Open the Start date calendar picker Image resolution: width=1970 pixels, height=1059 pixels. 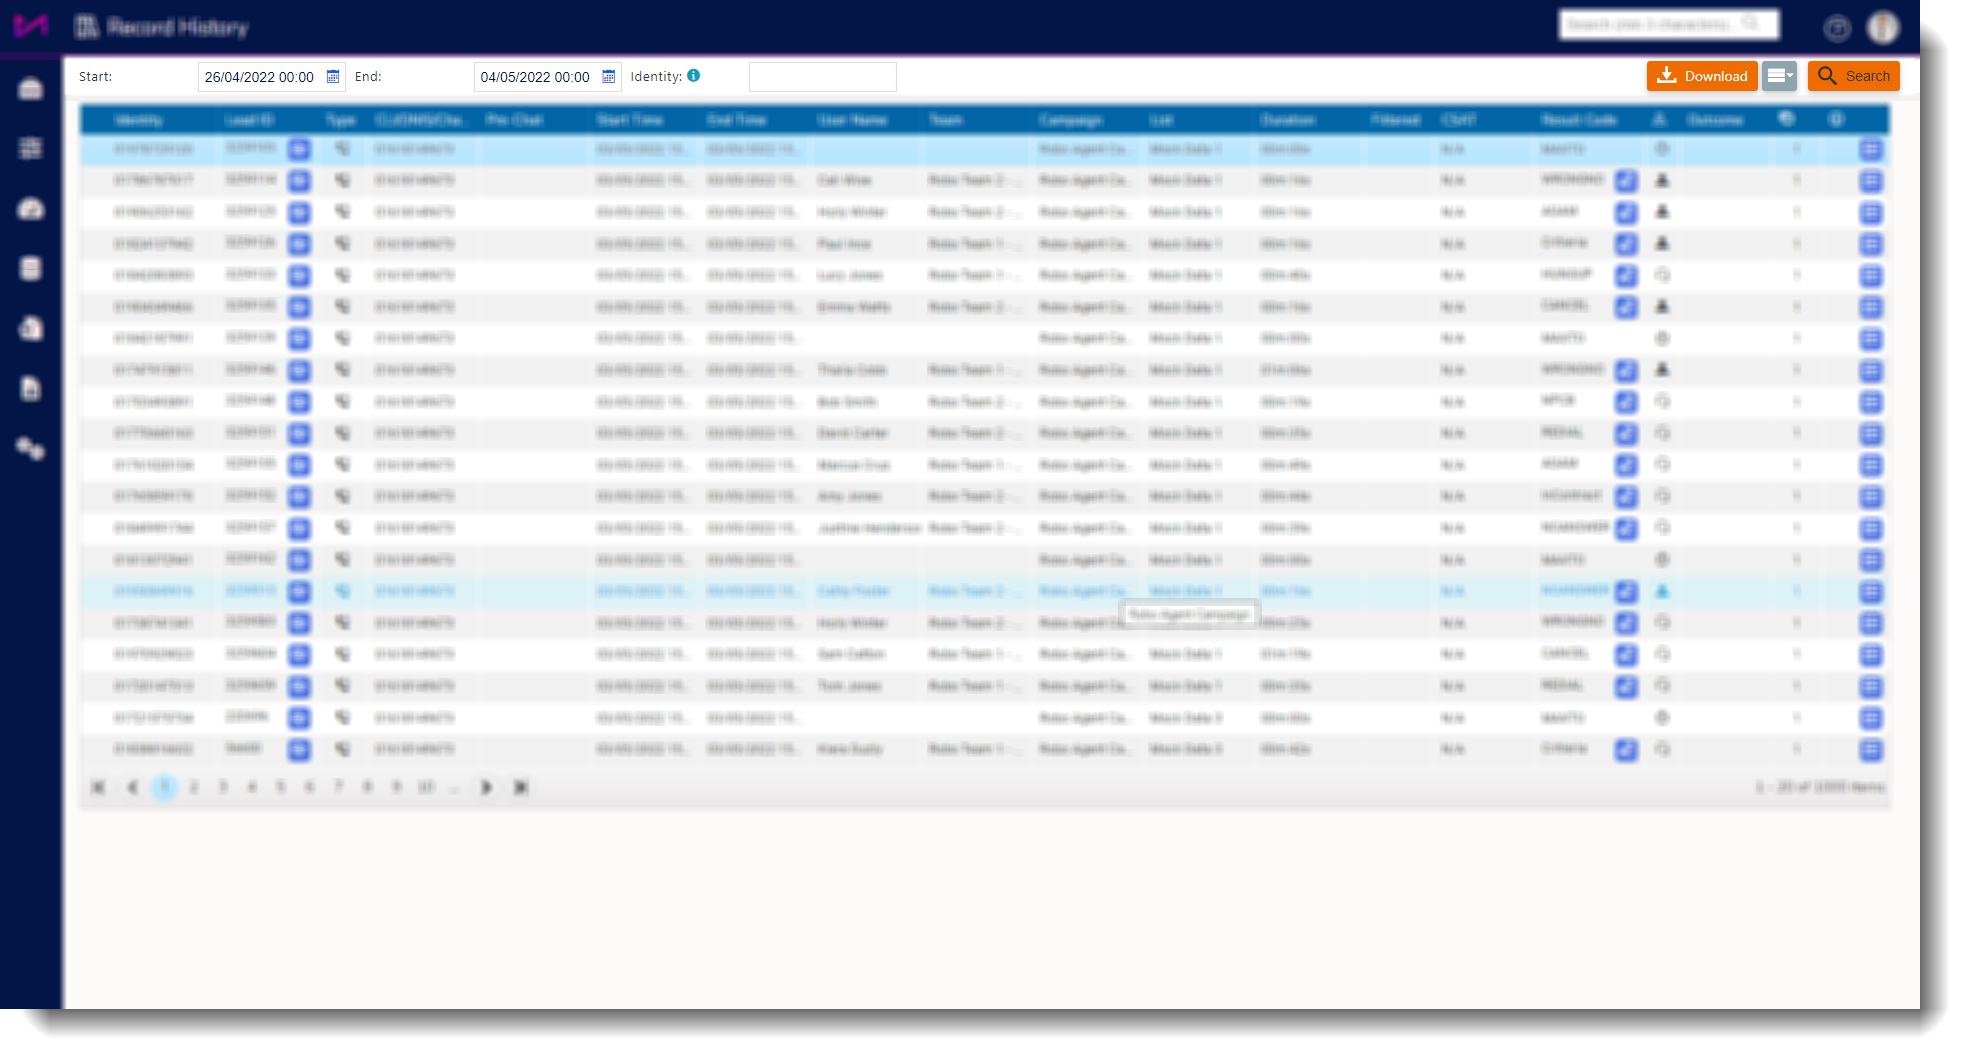click(334, 77)
